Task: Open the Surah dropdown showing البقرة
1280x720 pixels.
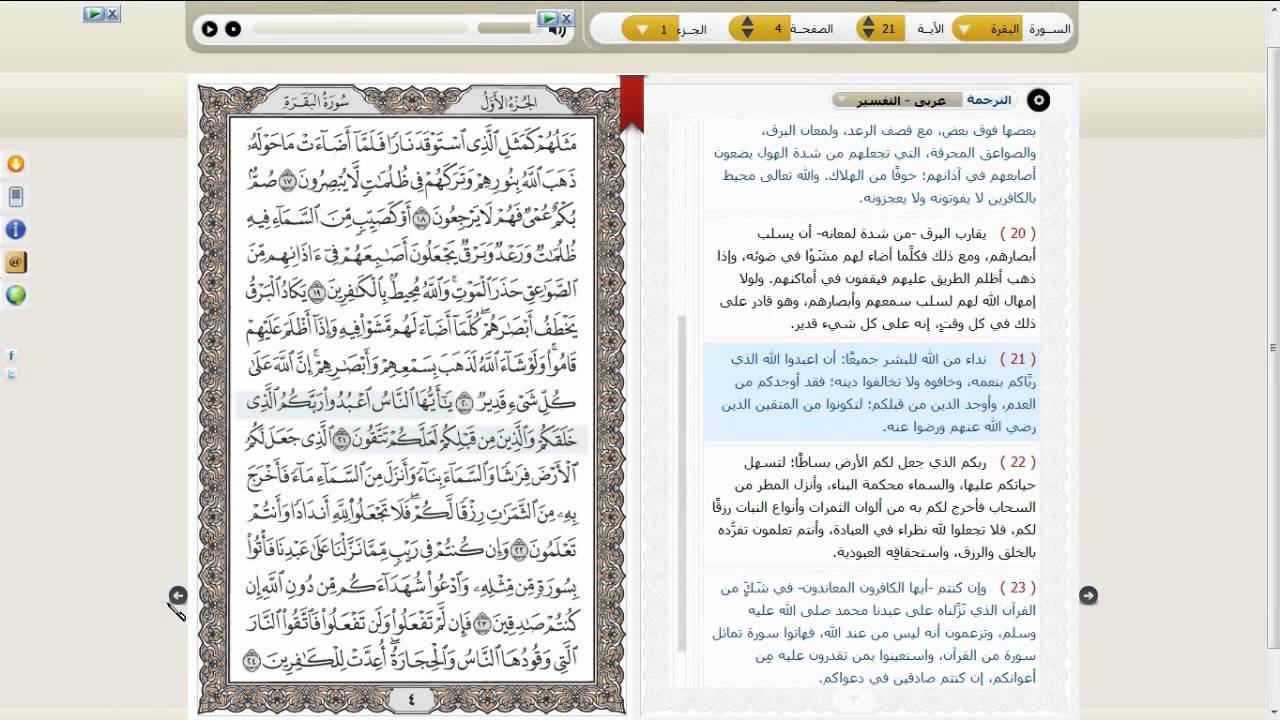Action: 988,29
